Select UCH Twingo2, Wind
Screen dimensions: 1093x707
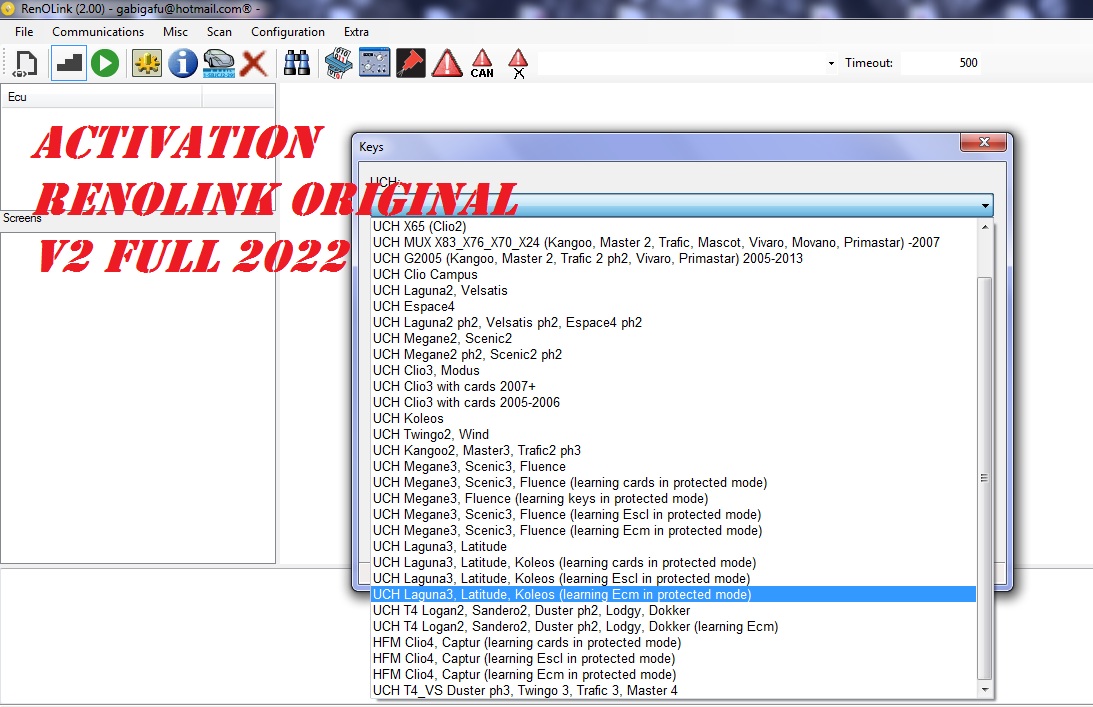(673, 434)
